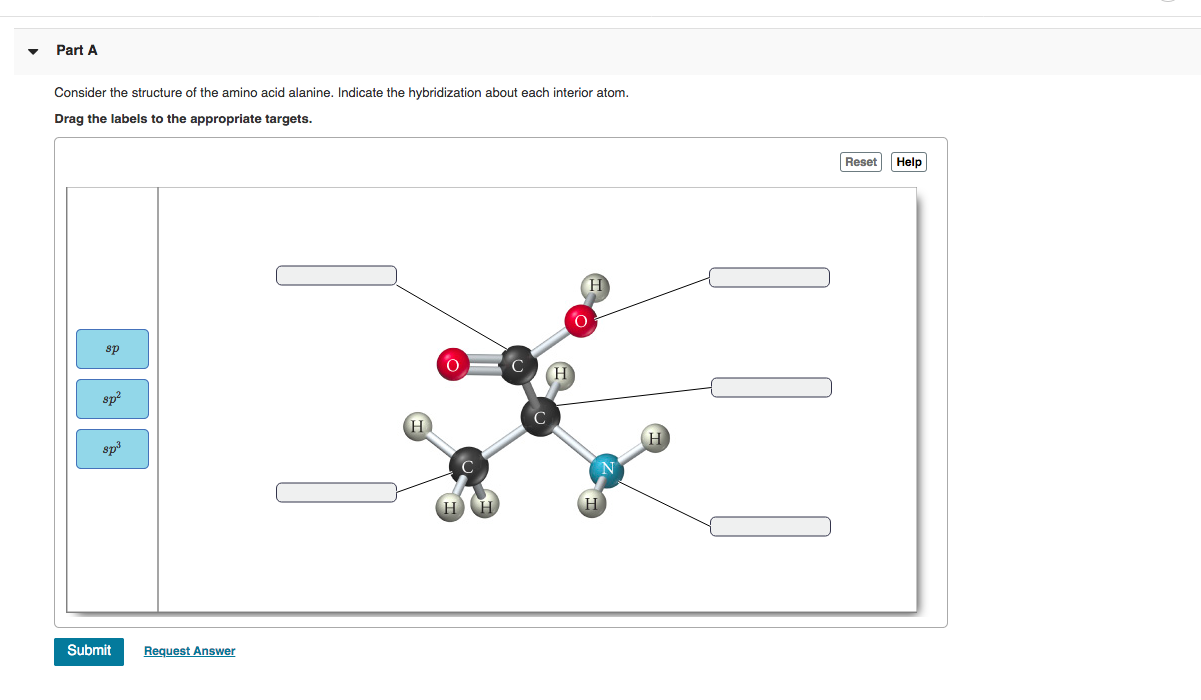Click the top-right answer target box
Viewport: 1201px width, 700px height.
(x=768, y=277)
